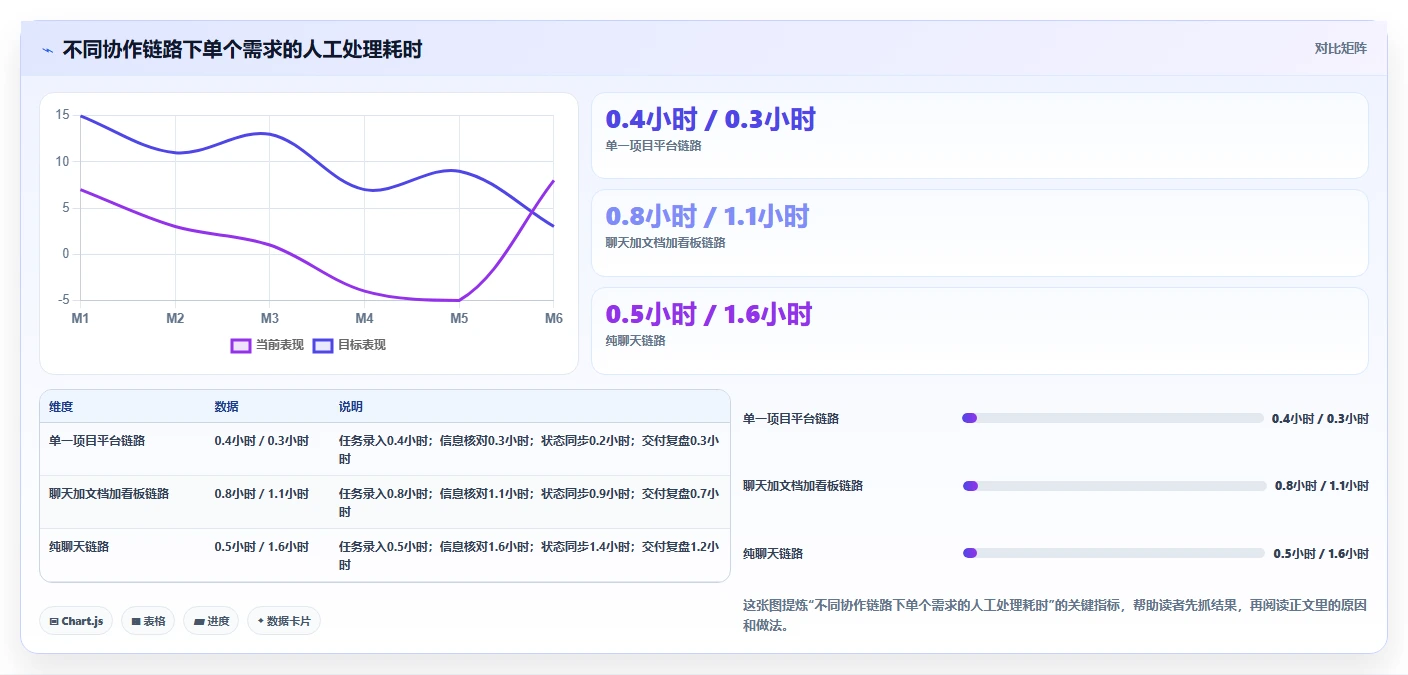Select table cell 单一项目平台链路
Image resolution: width=1408 pixels, height=675 pixels.
(x=97, y=440)
